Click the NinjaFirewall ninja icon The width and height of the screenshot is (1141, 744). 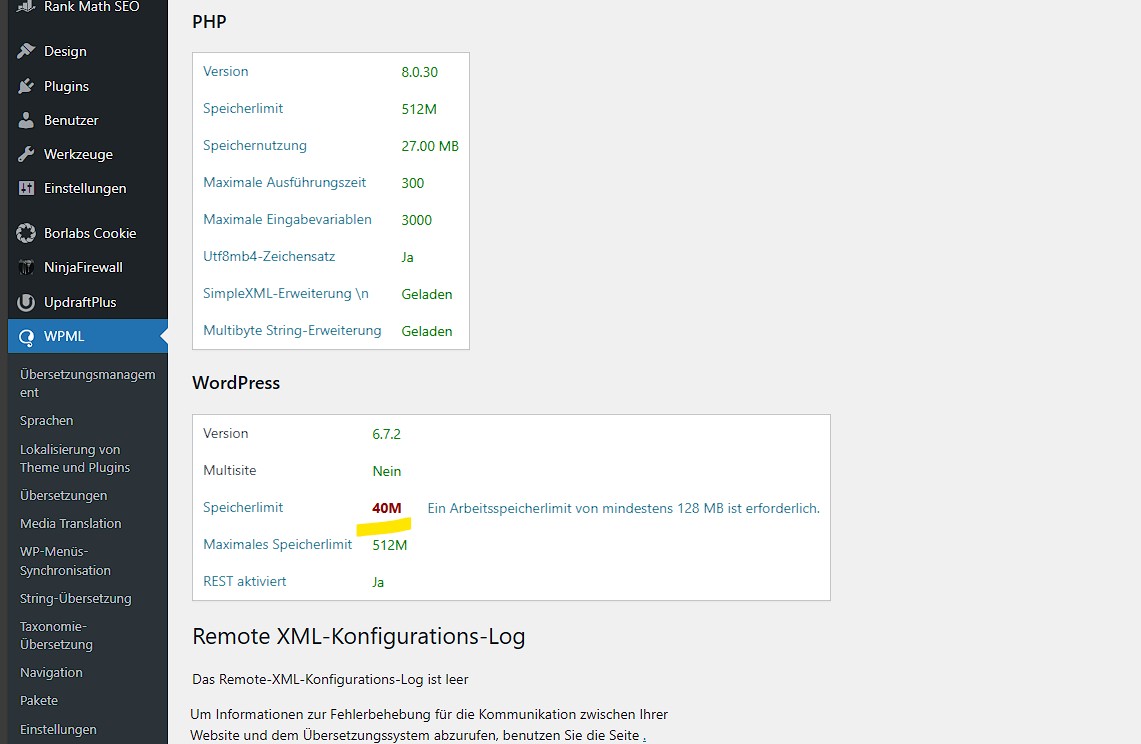(x=26, y=267)
